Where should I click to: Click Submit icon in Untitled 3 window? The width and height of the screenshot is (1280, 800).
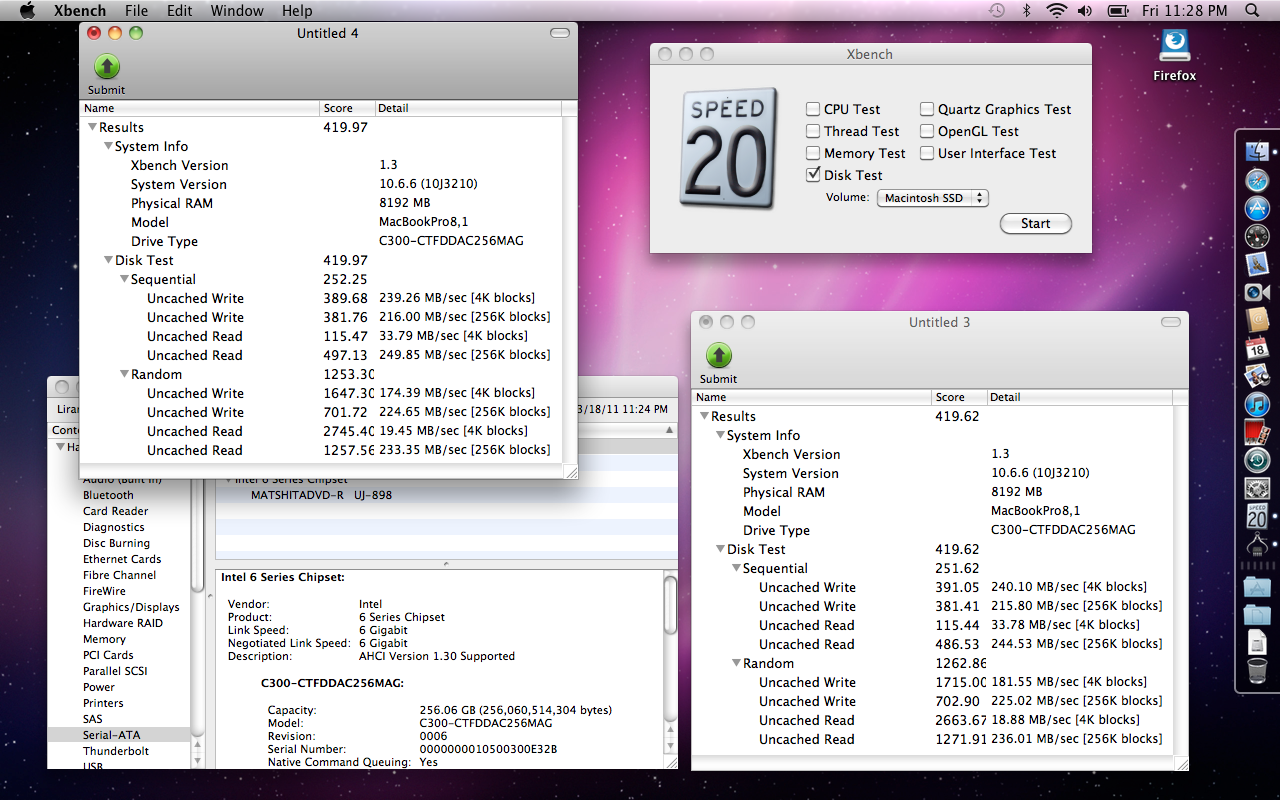click(x=719, y=355)
